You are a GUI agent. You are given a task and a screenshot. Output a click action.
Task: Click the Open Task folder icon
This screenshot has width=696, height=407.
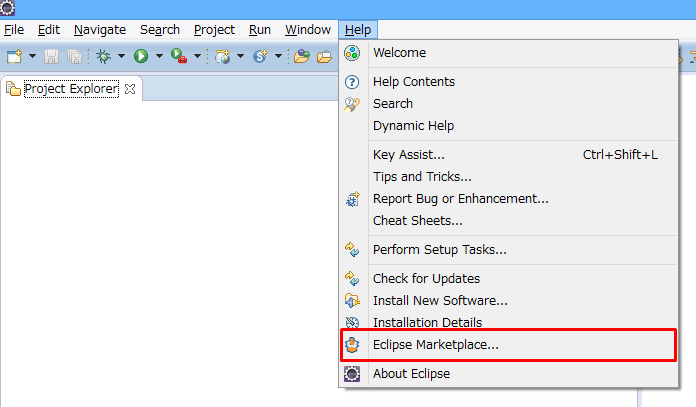coord(324,57)
